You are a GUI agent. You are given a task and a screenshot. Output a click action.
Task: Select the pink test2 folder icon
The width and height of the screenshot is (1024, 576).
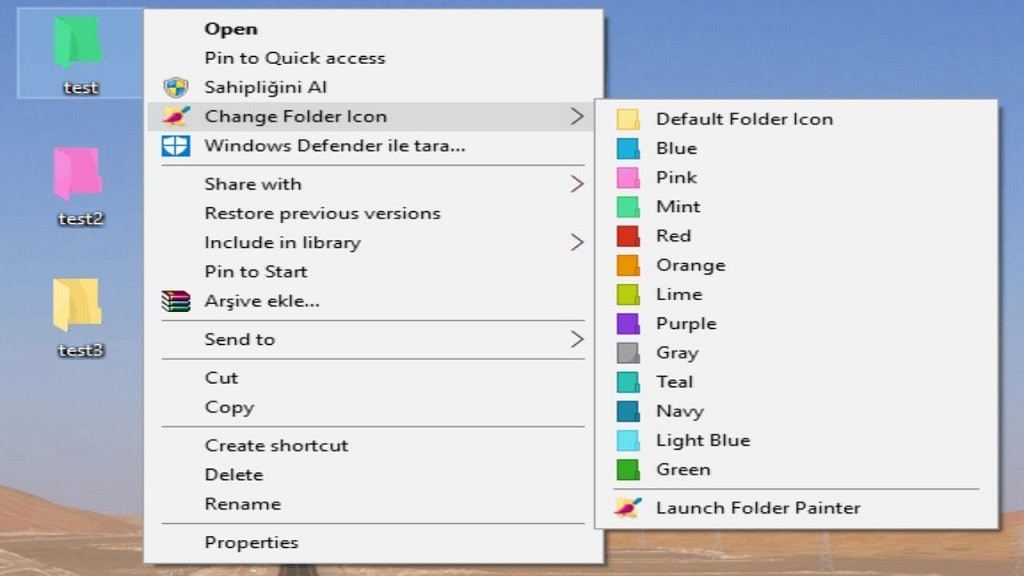coord(77,174)
